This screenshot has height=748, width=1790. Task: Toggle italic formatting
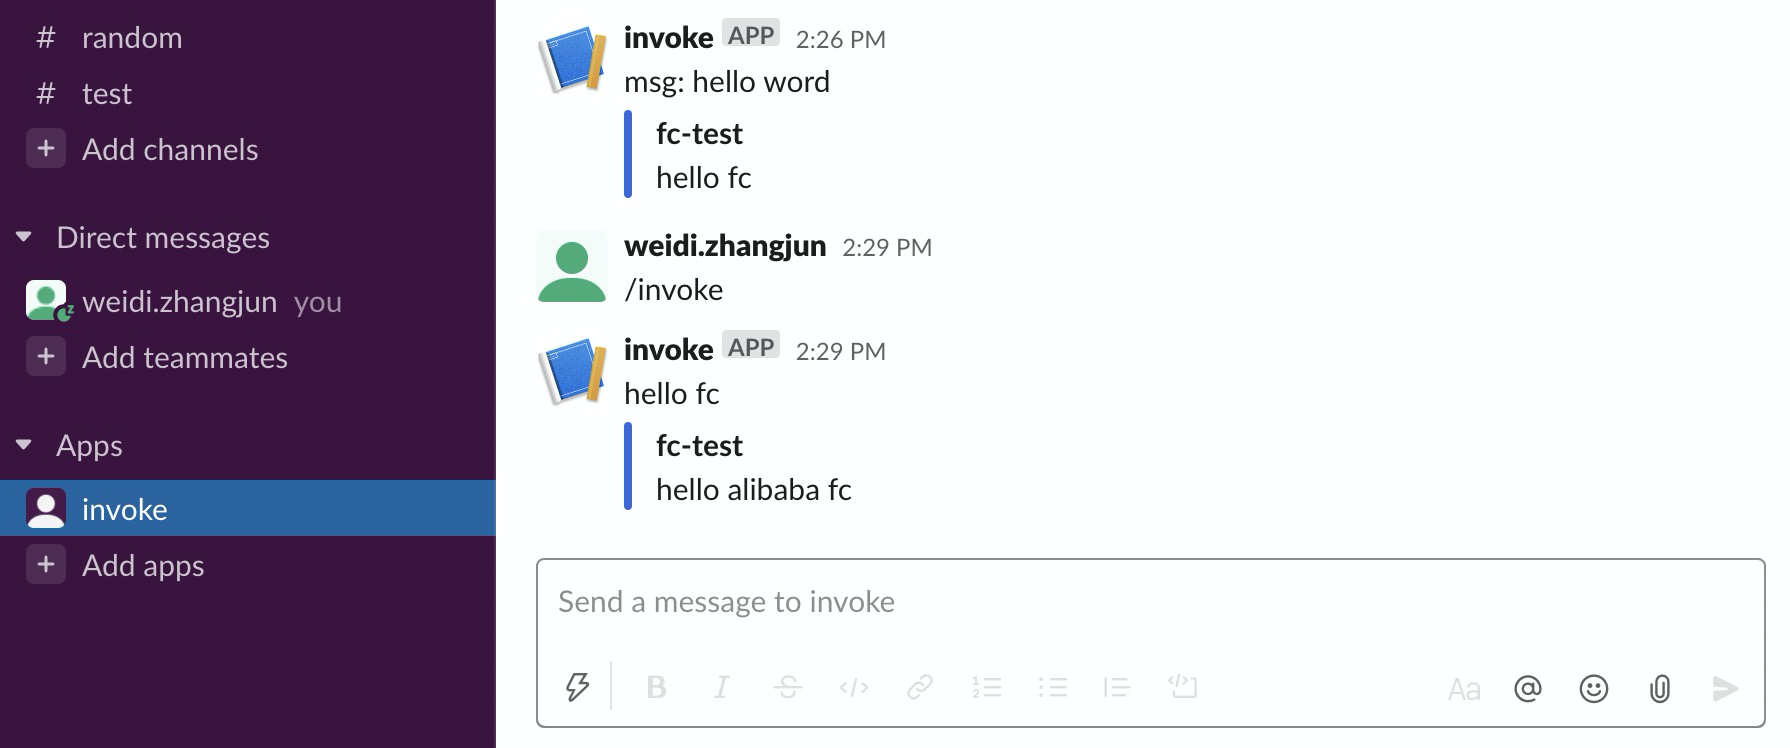coord(722,687)
